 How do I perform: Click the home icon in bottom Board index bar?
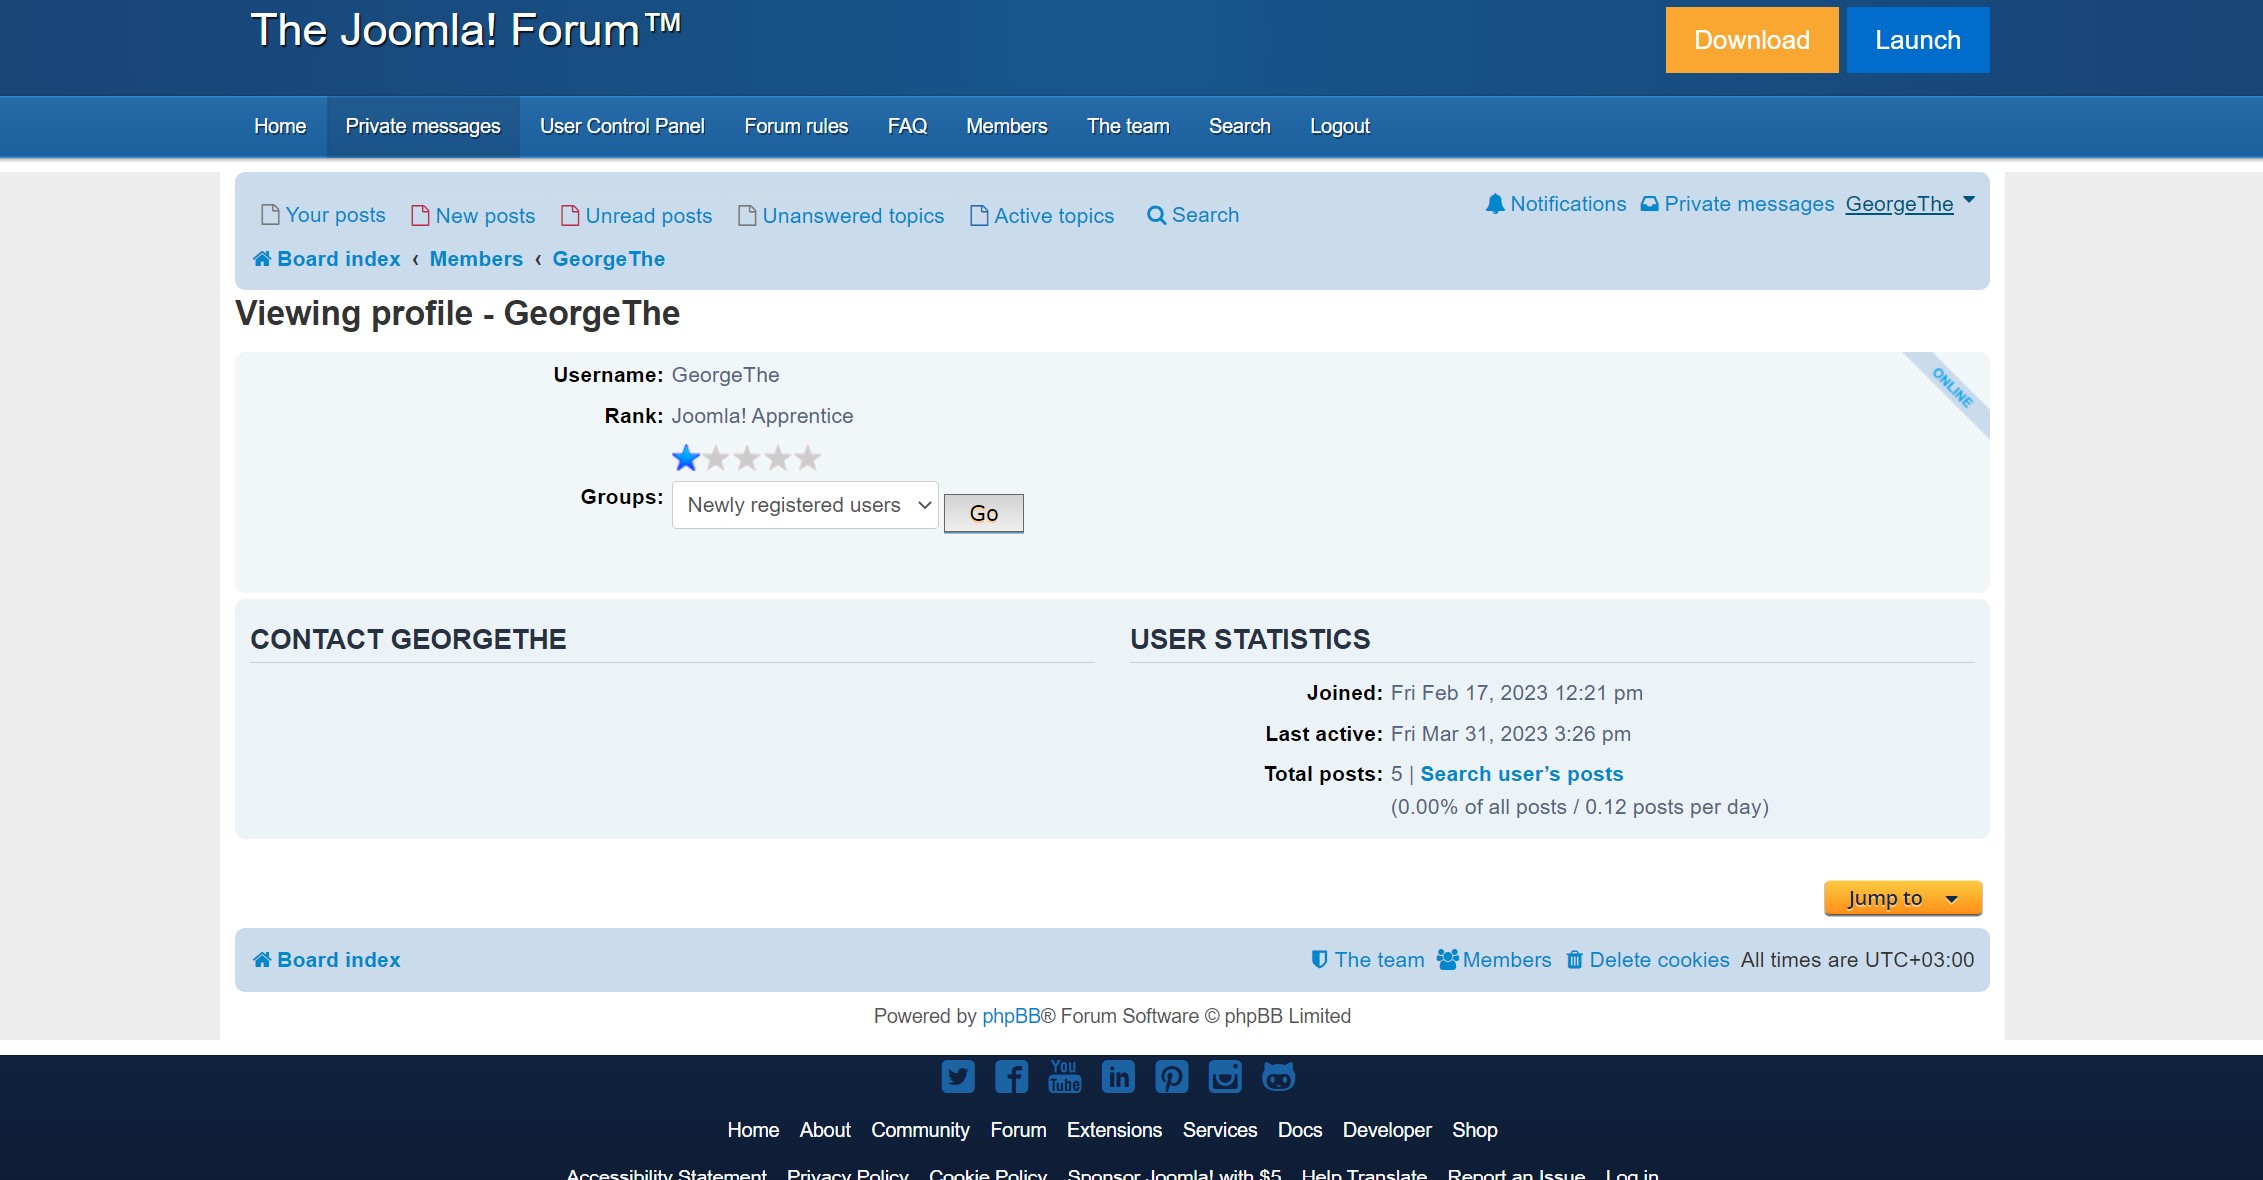(x=262, y=960)
